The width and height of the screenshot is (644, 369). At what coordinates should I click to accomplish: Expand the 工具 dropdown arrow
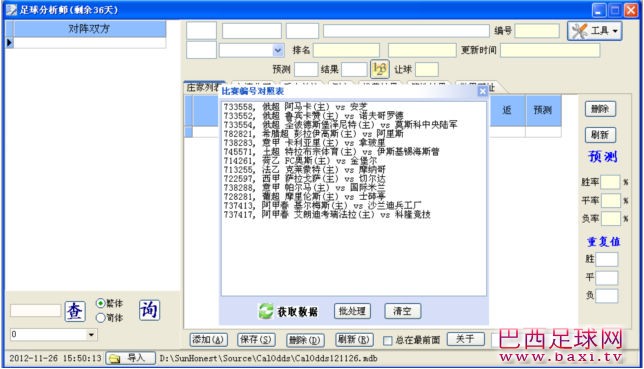tap(615, 31)
